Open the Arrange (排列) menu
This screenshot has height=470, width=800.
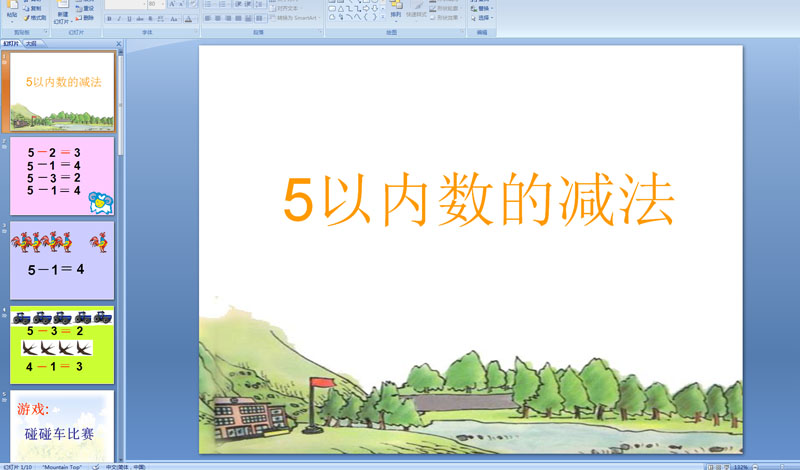[x=395, y=10]
